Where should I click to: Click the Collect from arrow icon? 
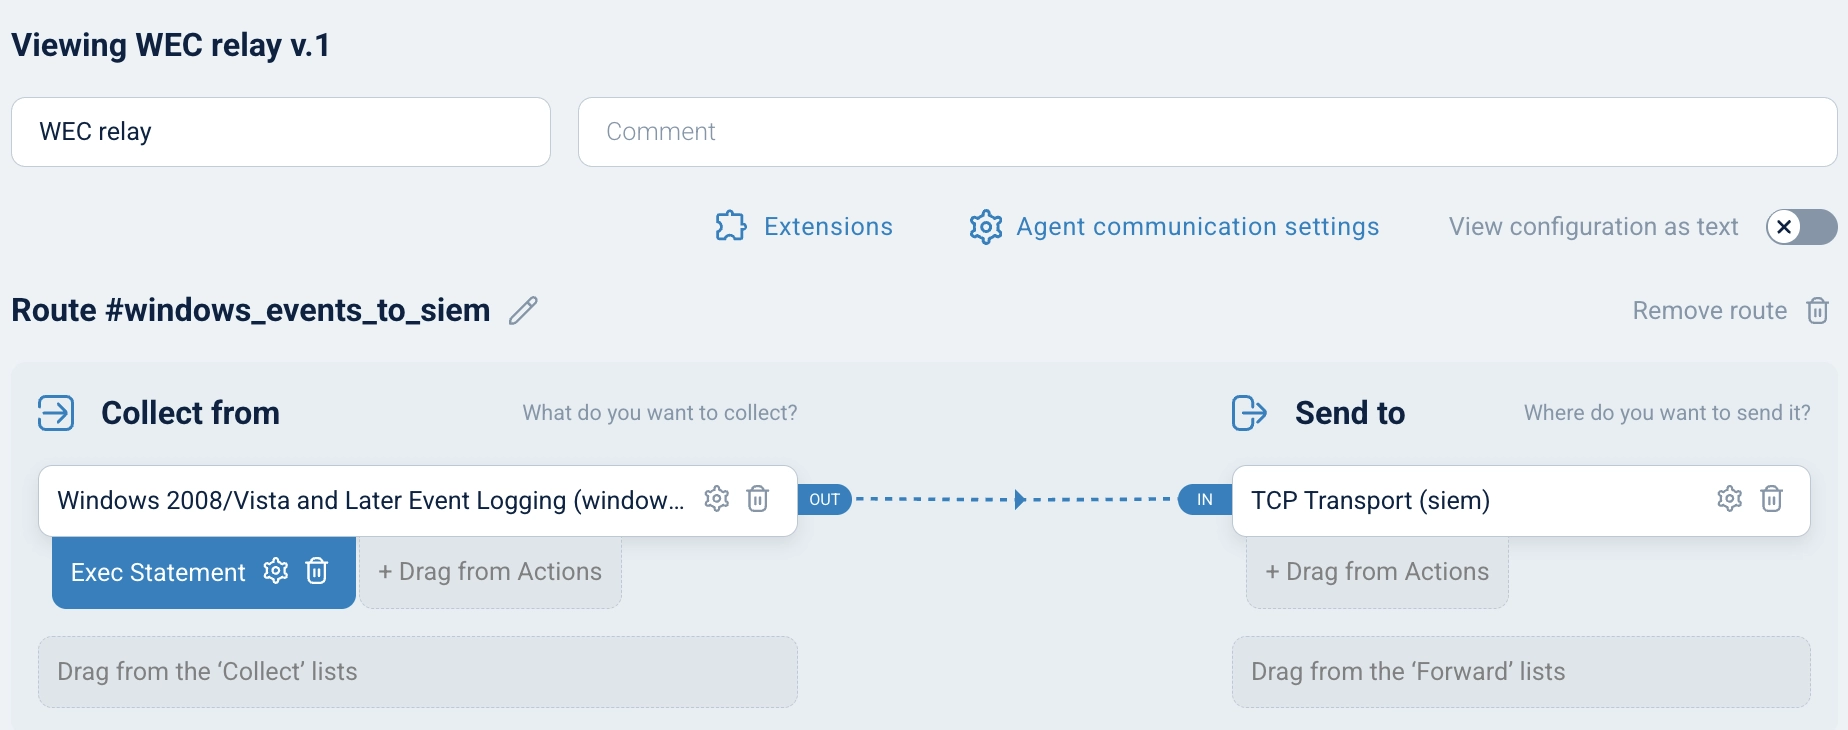56,412
